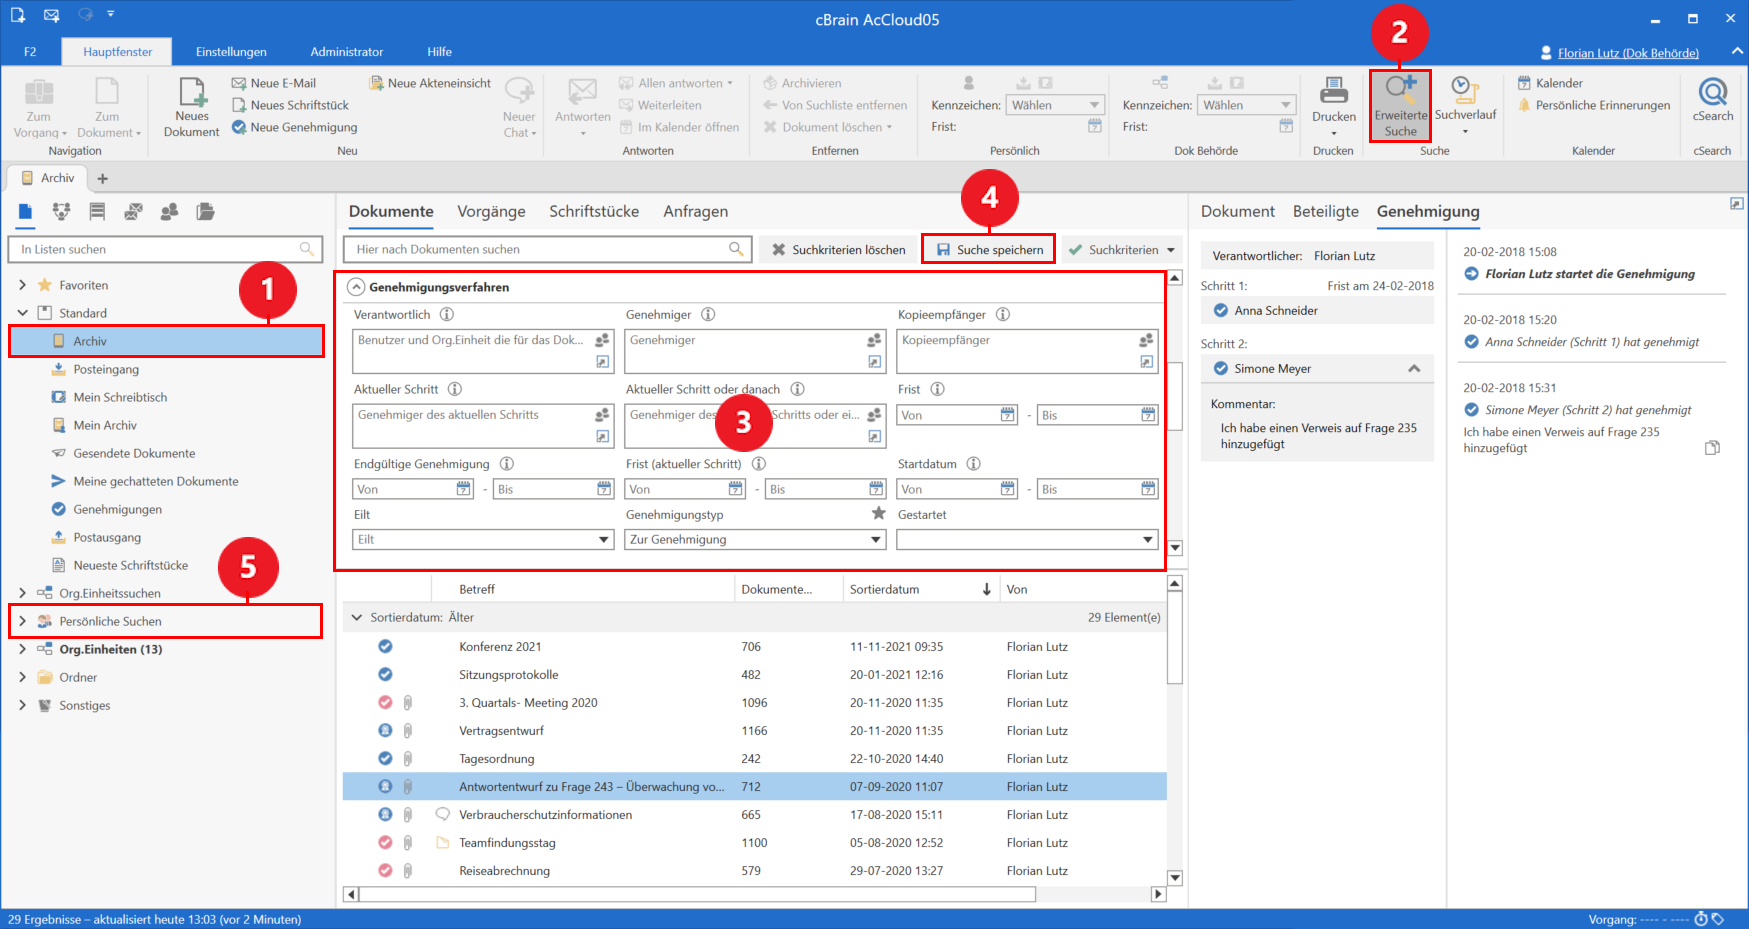
Task: Open the Genehmigungstyp dropdown
Action: click(876, 540)
